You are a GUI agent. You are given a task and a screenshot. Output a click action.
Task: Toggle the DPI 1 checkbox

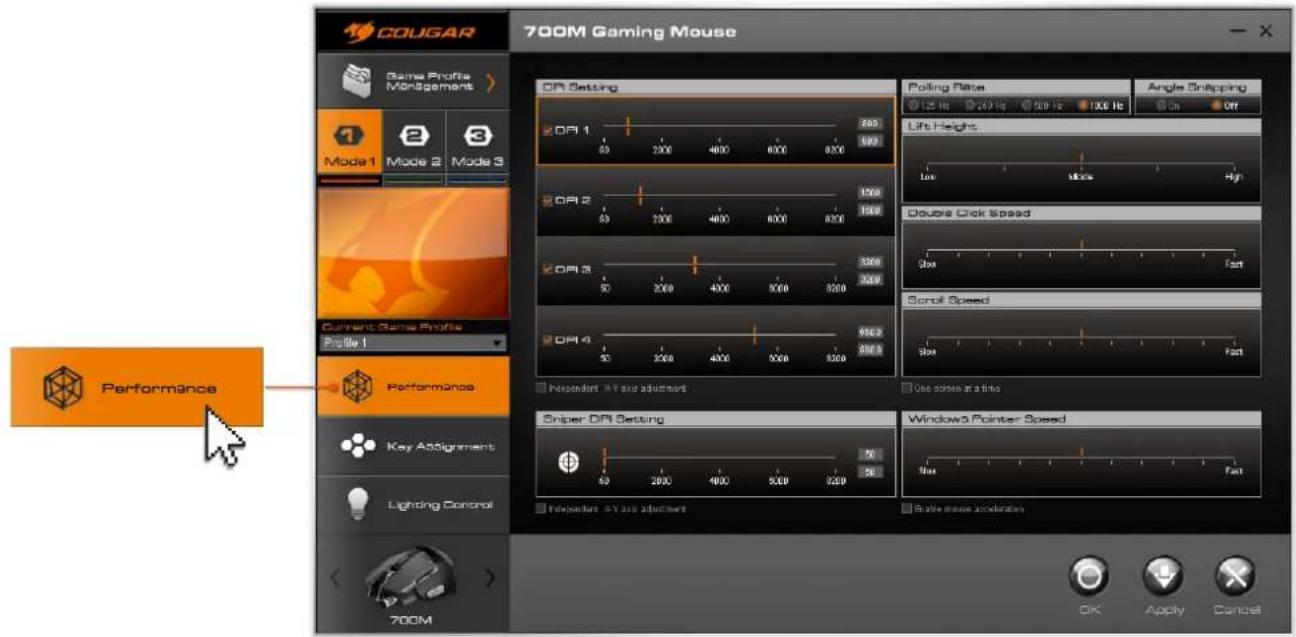547,130
